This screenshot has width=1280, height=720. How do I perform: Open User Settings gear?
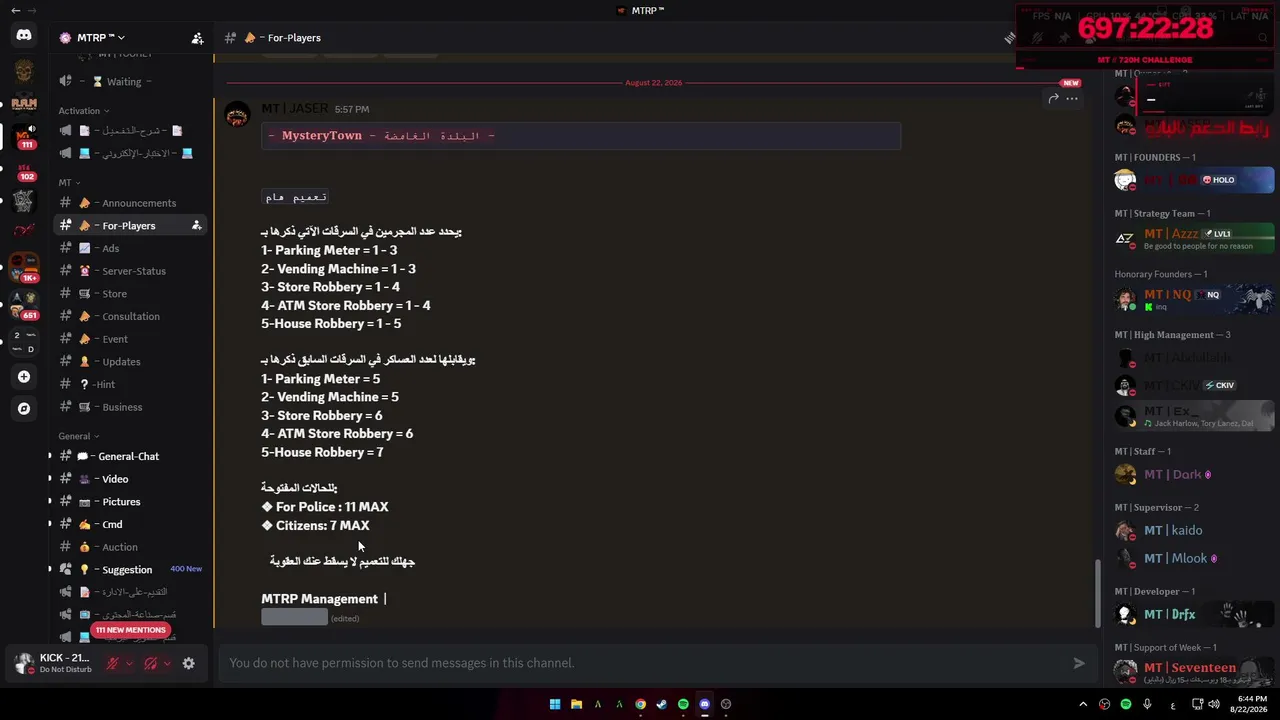[x=188, y=663]
